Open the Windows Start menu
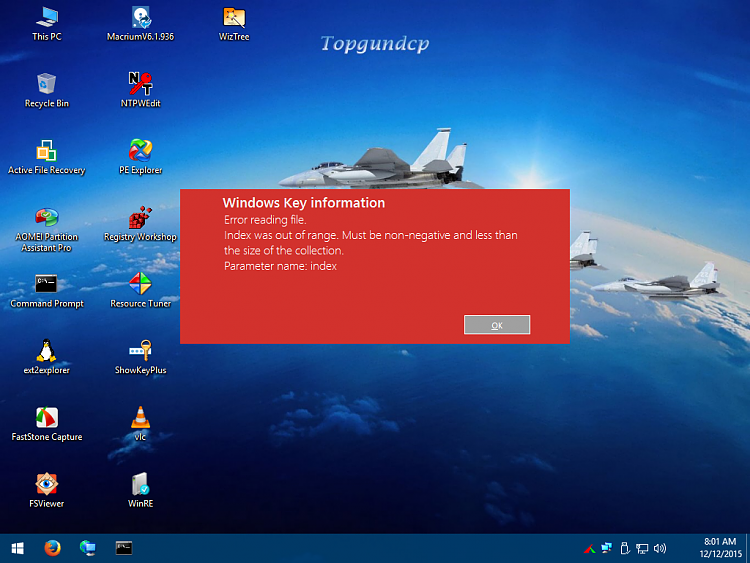 click(18, 548)
